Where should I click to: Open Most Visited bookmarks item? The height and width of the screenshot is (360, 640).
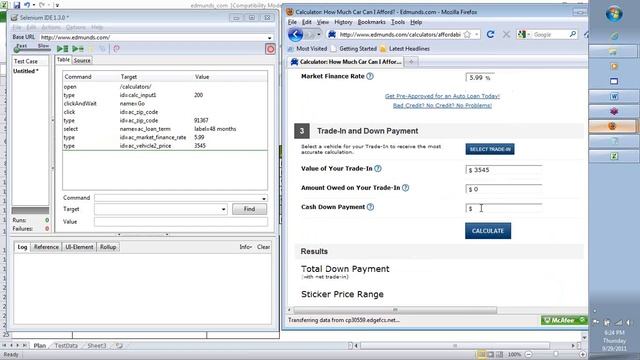[x=307, y=49]
